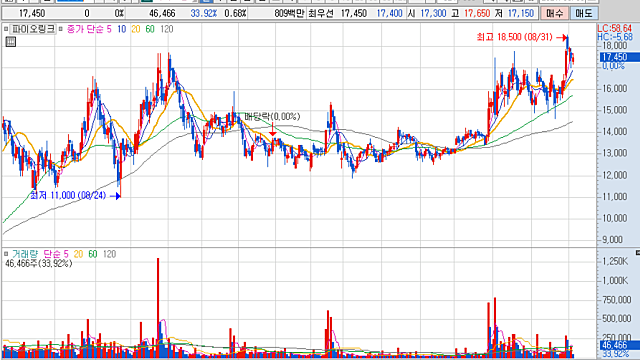This screenshot has width=640, height=360.
Task: Open the grid table icon under 파이오링크
Action: coord(11,41)
